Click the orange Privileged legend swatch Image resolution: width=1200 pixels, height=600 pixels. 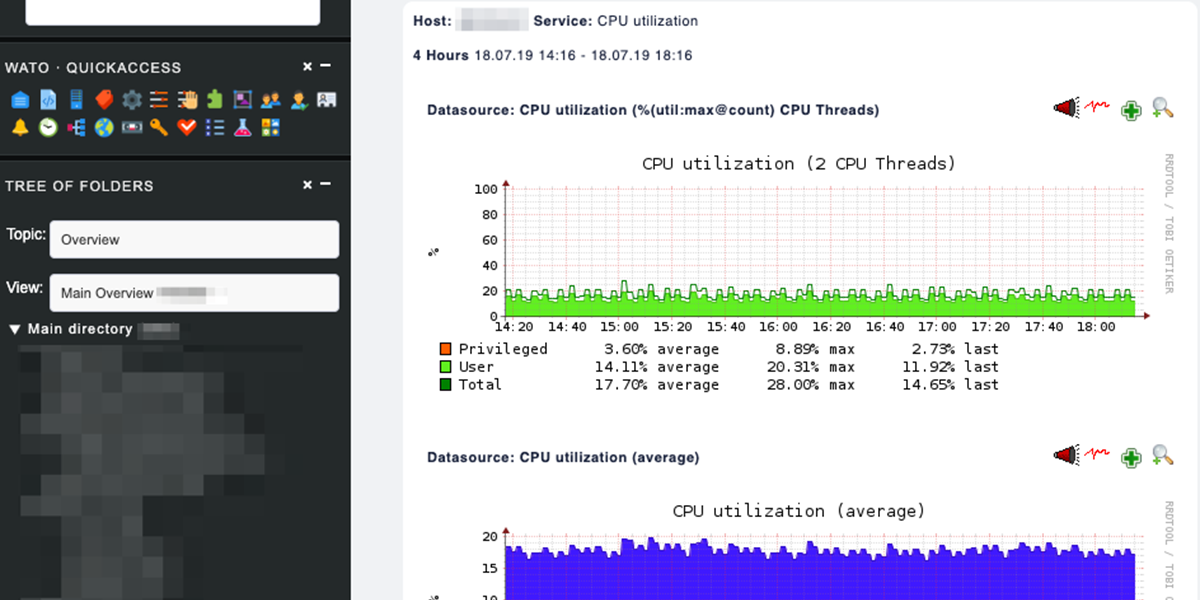coord(445,349)
